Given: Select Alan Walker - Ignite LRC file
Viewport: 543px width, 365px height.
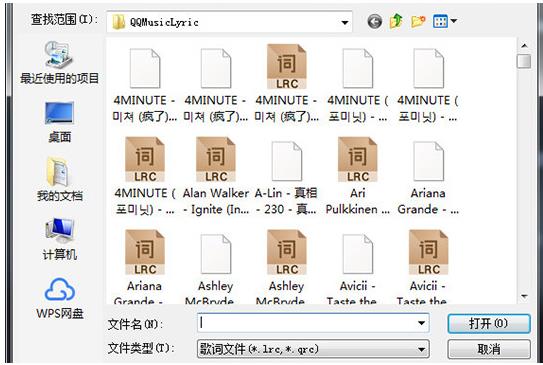Looking at the screenshot, I should [216, 177].
